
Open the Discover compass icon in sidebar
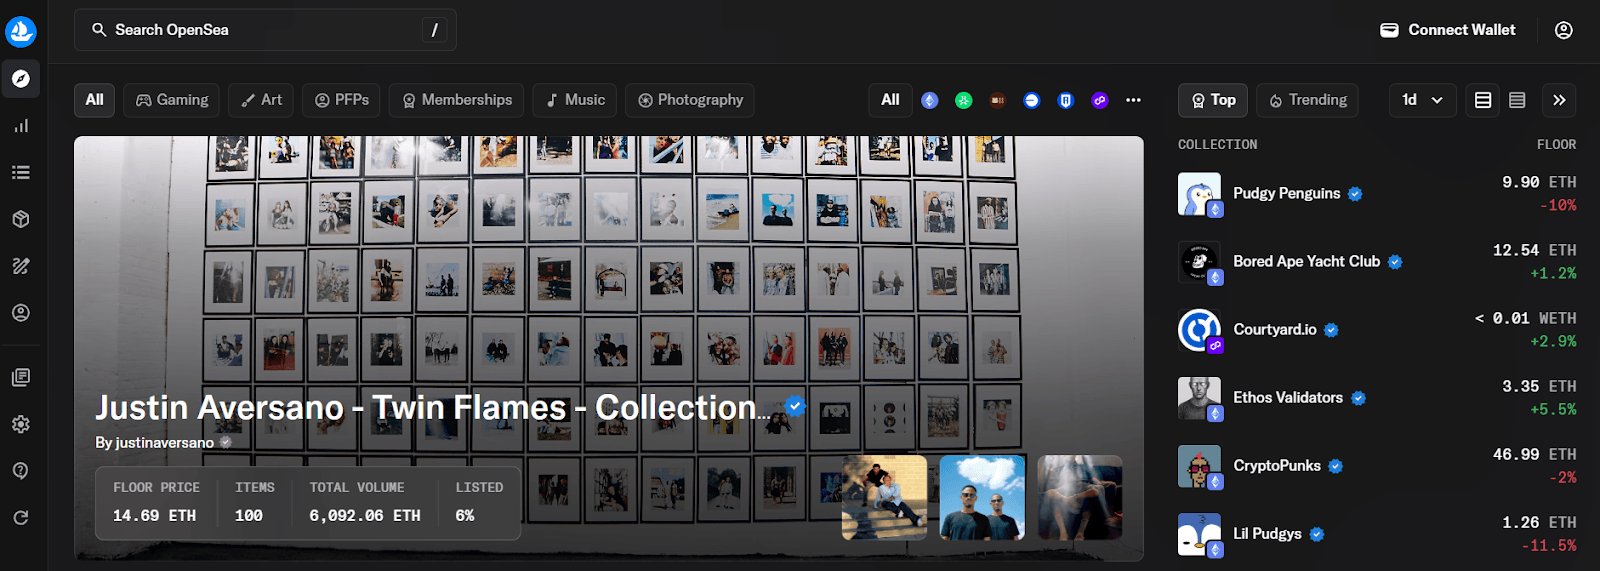pyautogui.click(x=21, y=78)
